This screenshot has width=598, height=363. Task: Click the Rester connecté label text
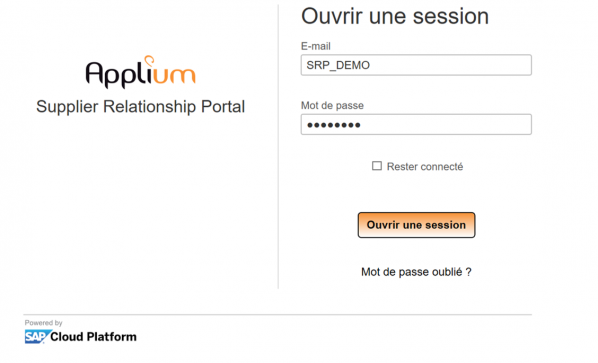tap(425, 167)
